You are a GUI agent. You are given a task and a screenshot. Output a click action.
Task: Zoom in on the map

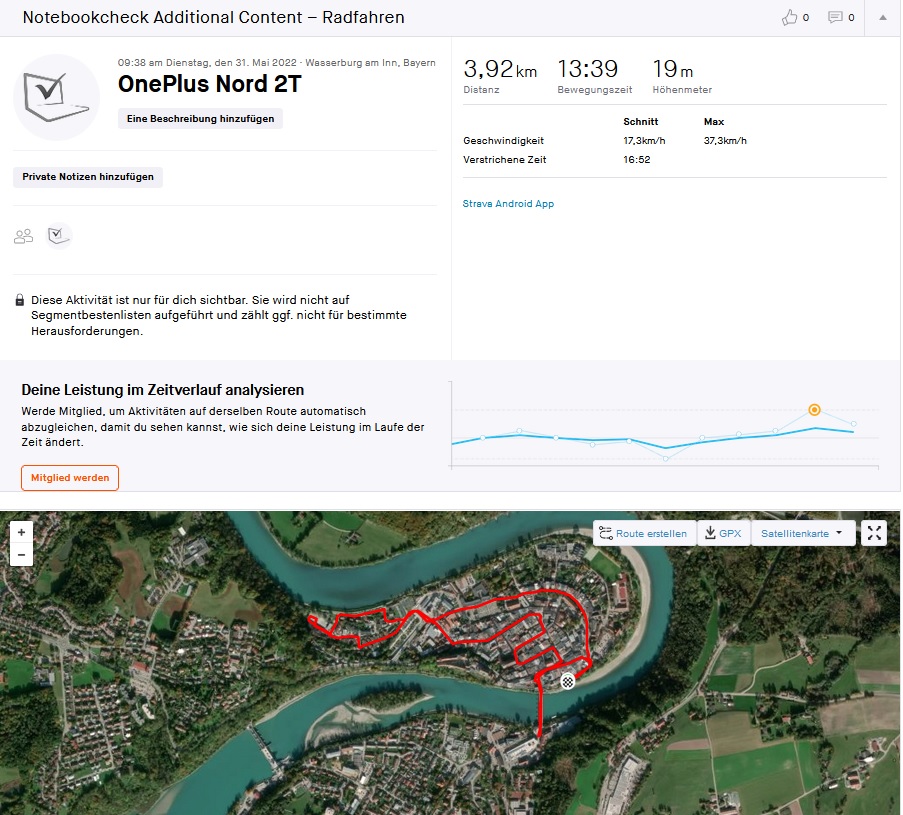pos(22,532)
